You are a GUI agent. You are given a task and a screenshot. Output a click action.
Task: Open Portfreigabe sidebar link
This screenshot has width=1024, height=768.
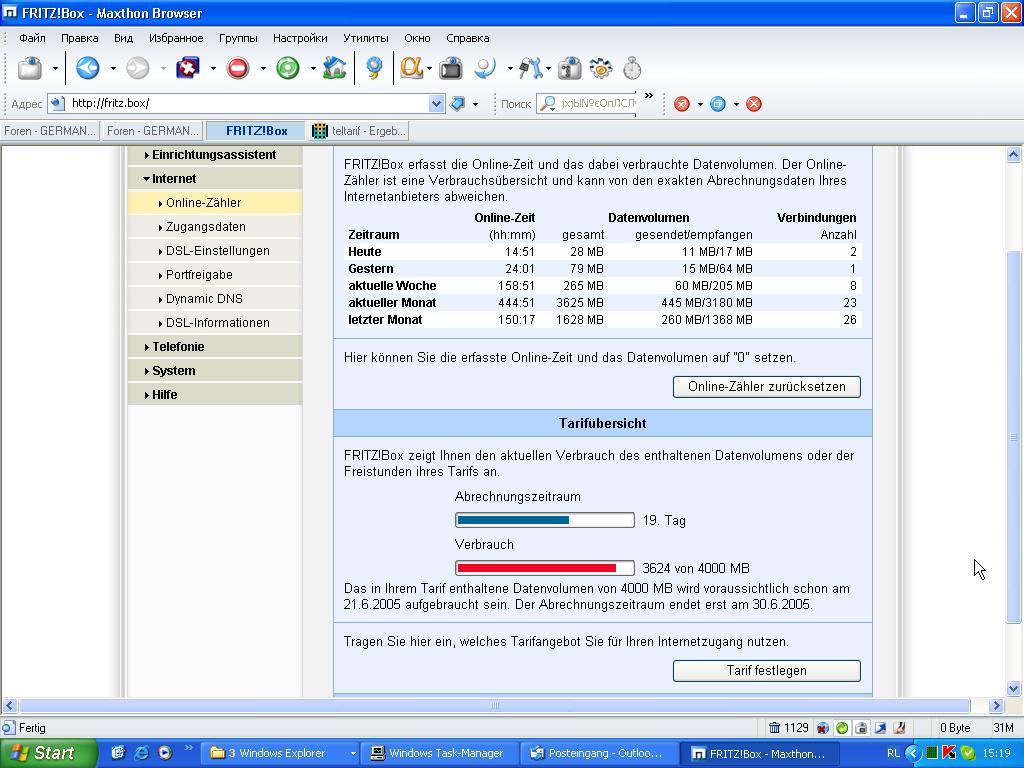(x=199, y=275)
